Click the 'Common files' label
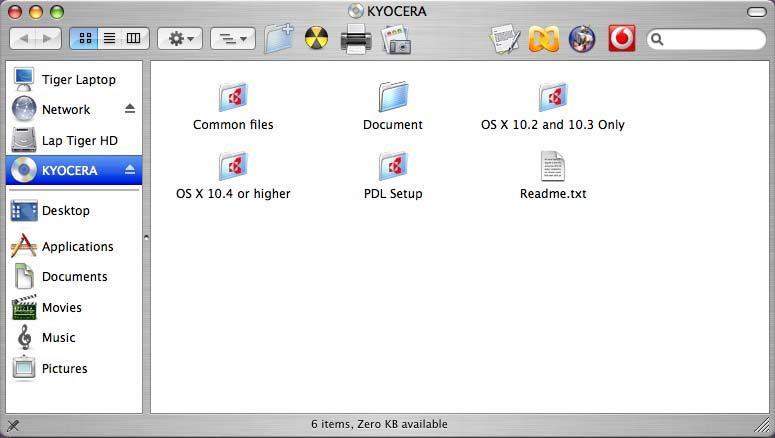The image size is (775, 438). point(233,125)
